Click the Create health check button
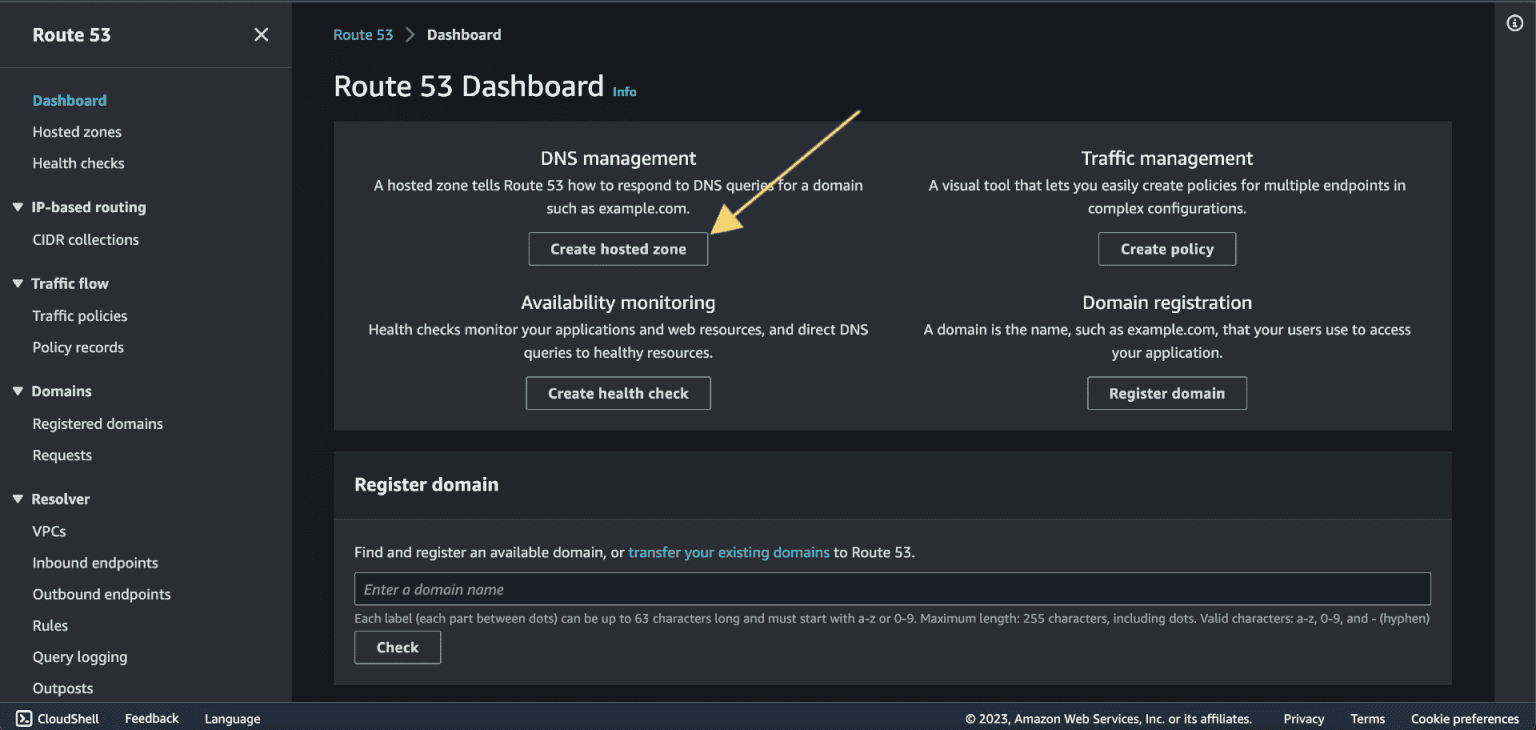Viewport: 1536px width, 730px height. coord(618,393)
